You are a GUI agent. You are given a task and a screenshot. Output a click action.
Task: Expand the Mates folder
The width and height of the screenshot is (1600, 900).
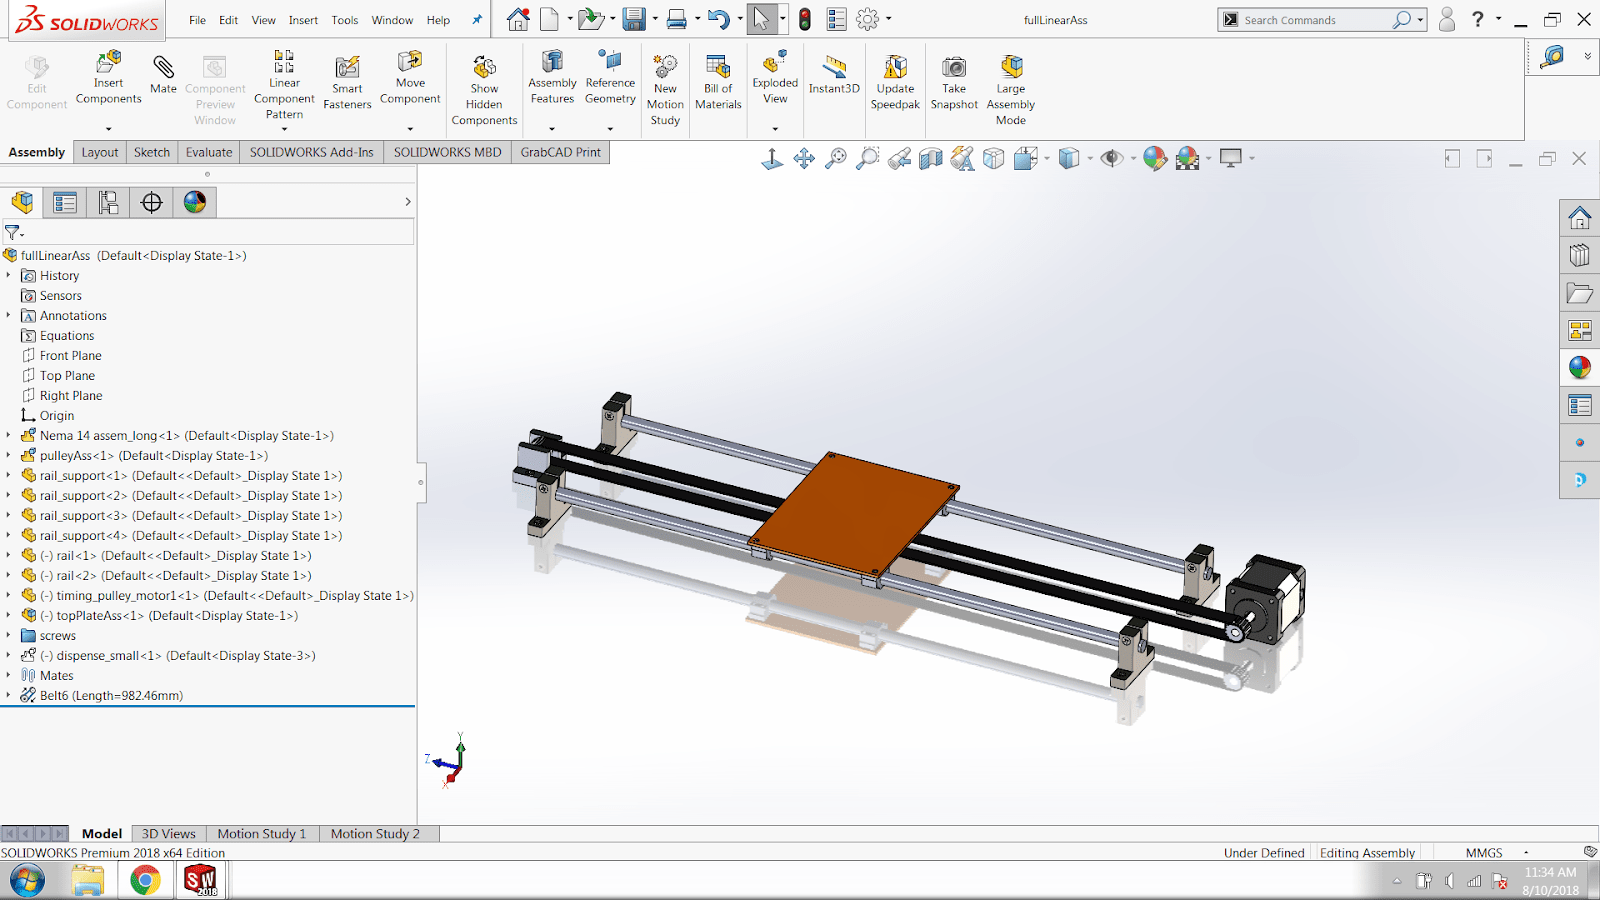coord(9,675)
